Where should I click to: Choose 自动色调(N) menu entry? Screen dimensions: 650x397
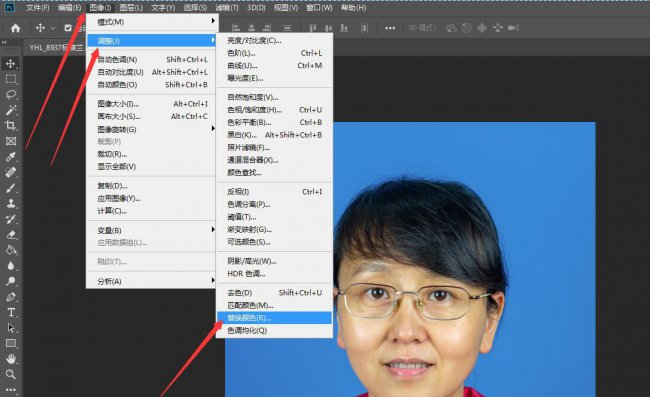tap(152, 60)
